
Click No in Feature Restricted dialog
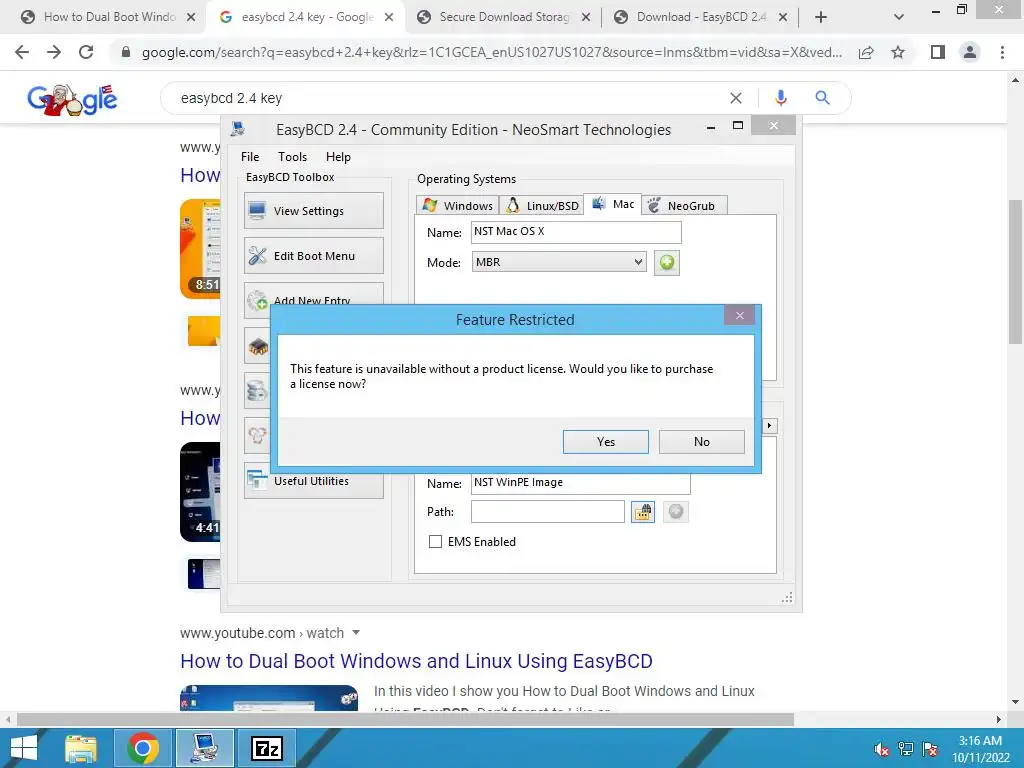pos(701,441)
